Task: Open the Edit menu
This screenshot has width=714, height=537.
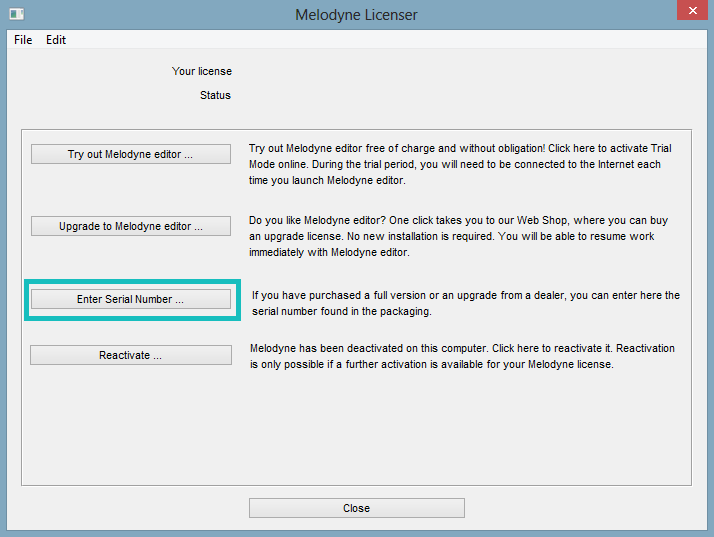Action: click(x=56, y=40)
